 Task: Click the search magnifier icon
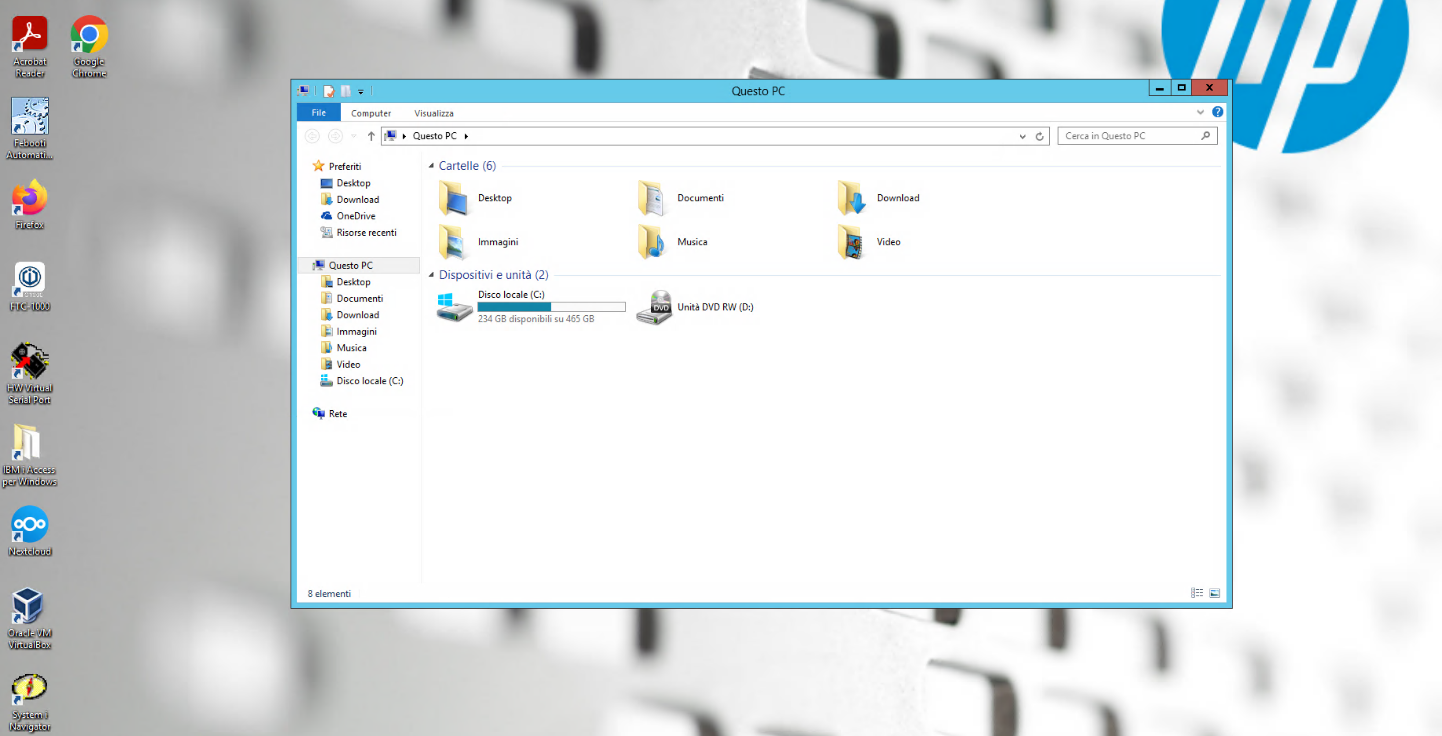point(1205,136)
